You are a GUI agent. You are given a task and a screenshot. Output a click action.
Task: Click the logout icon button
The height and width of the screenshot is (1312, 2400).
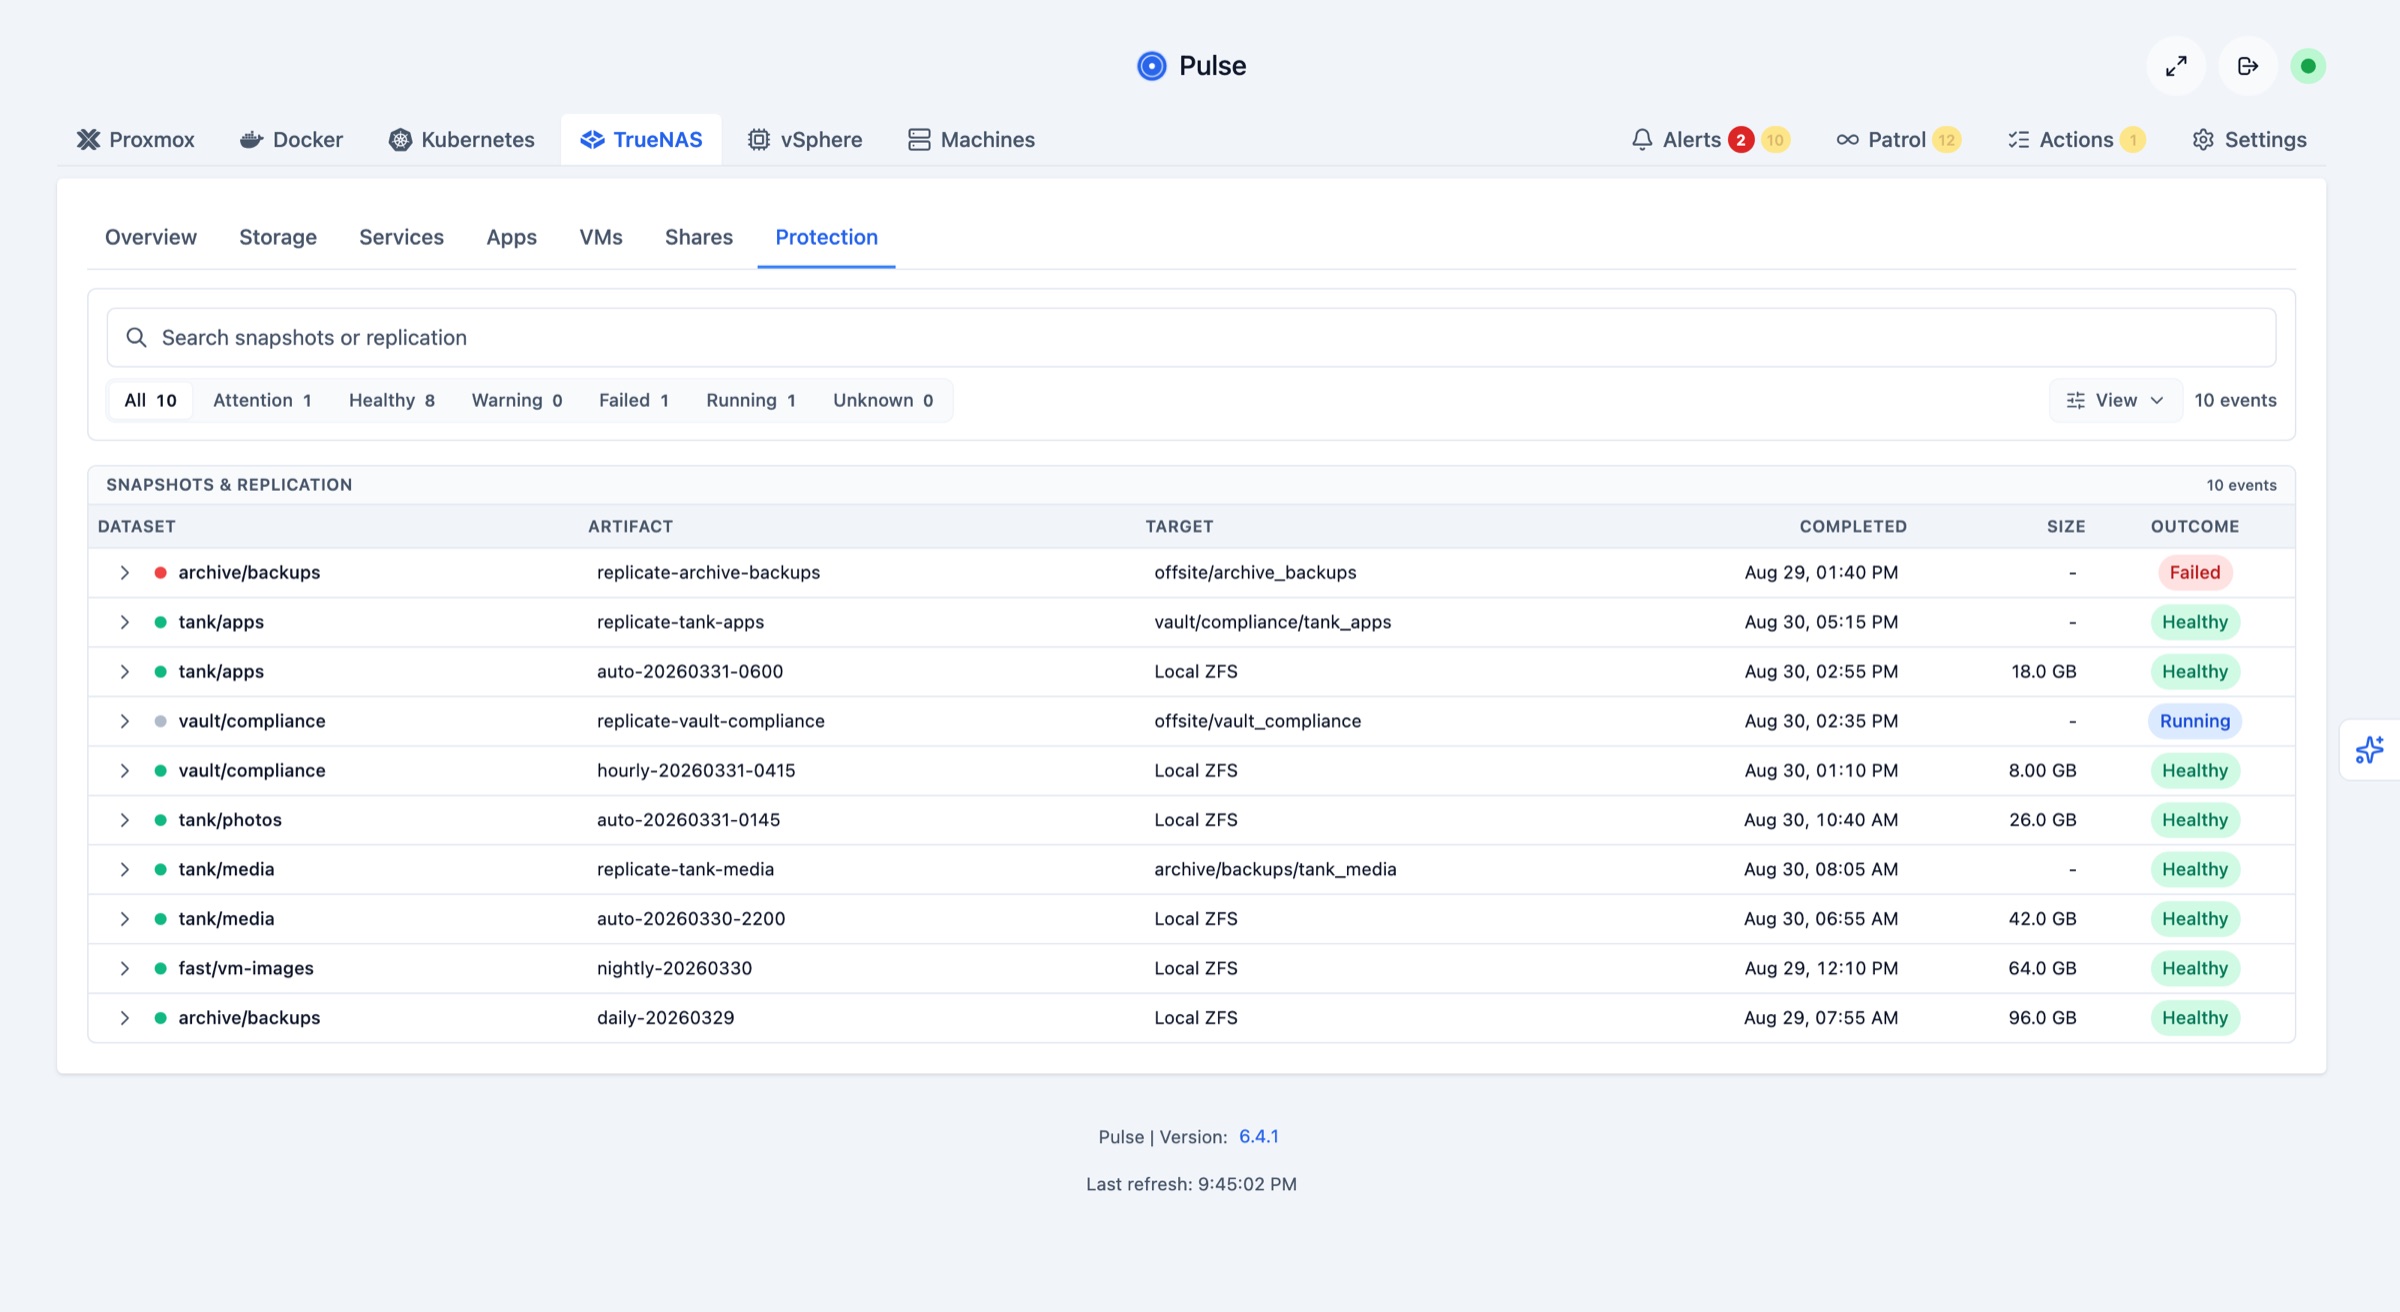pos(2248,66)
